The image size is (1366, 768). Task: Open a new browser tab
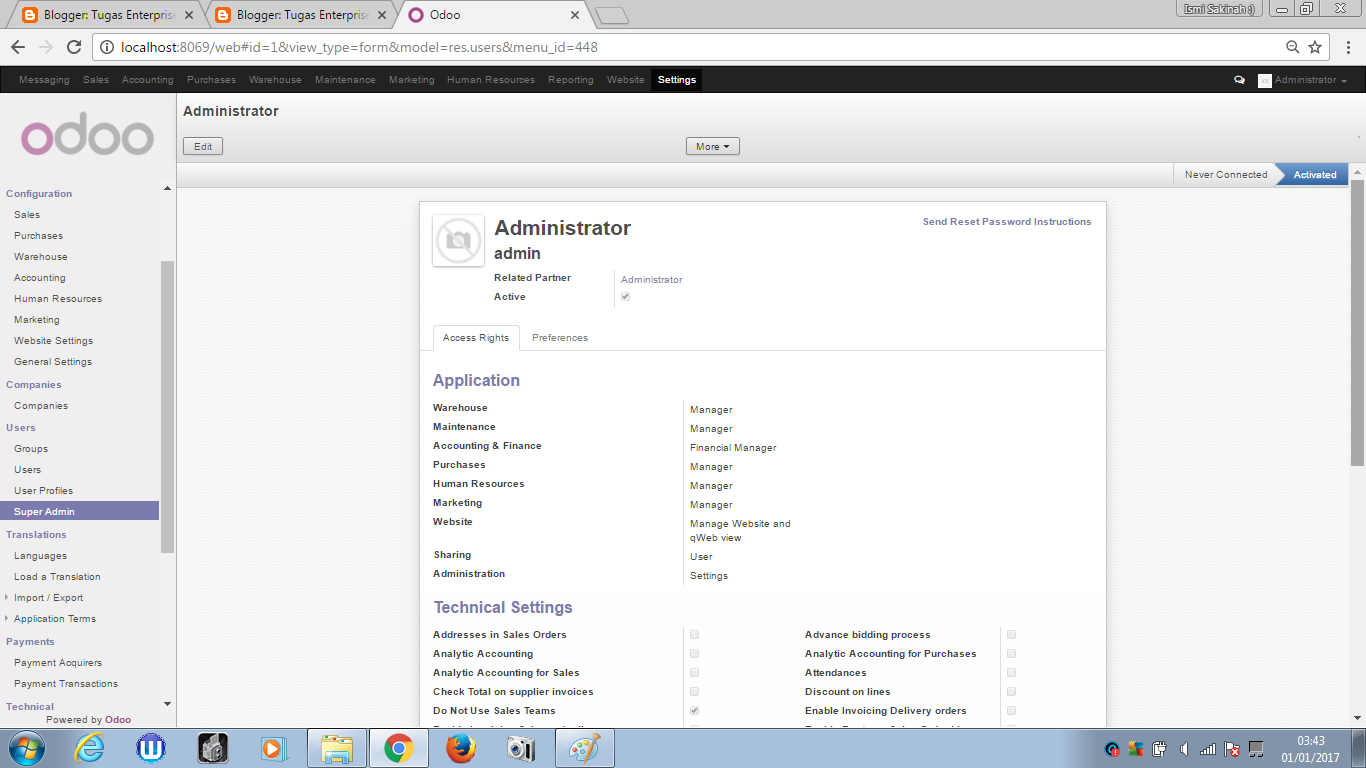click(x=611, y=15)
